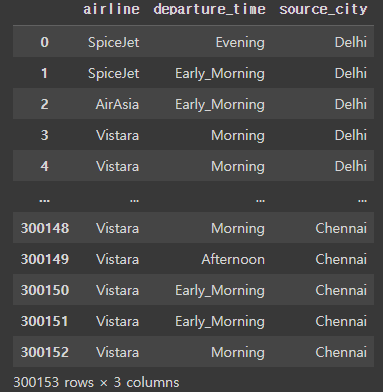Click the ellipsis in the index column
This screenshot has height=392, width=383.
pos(45,200)
